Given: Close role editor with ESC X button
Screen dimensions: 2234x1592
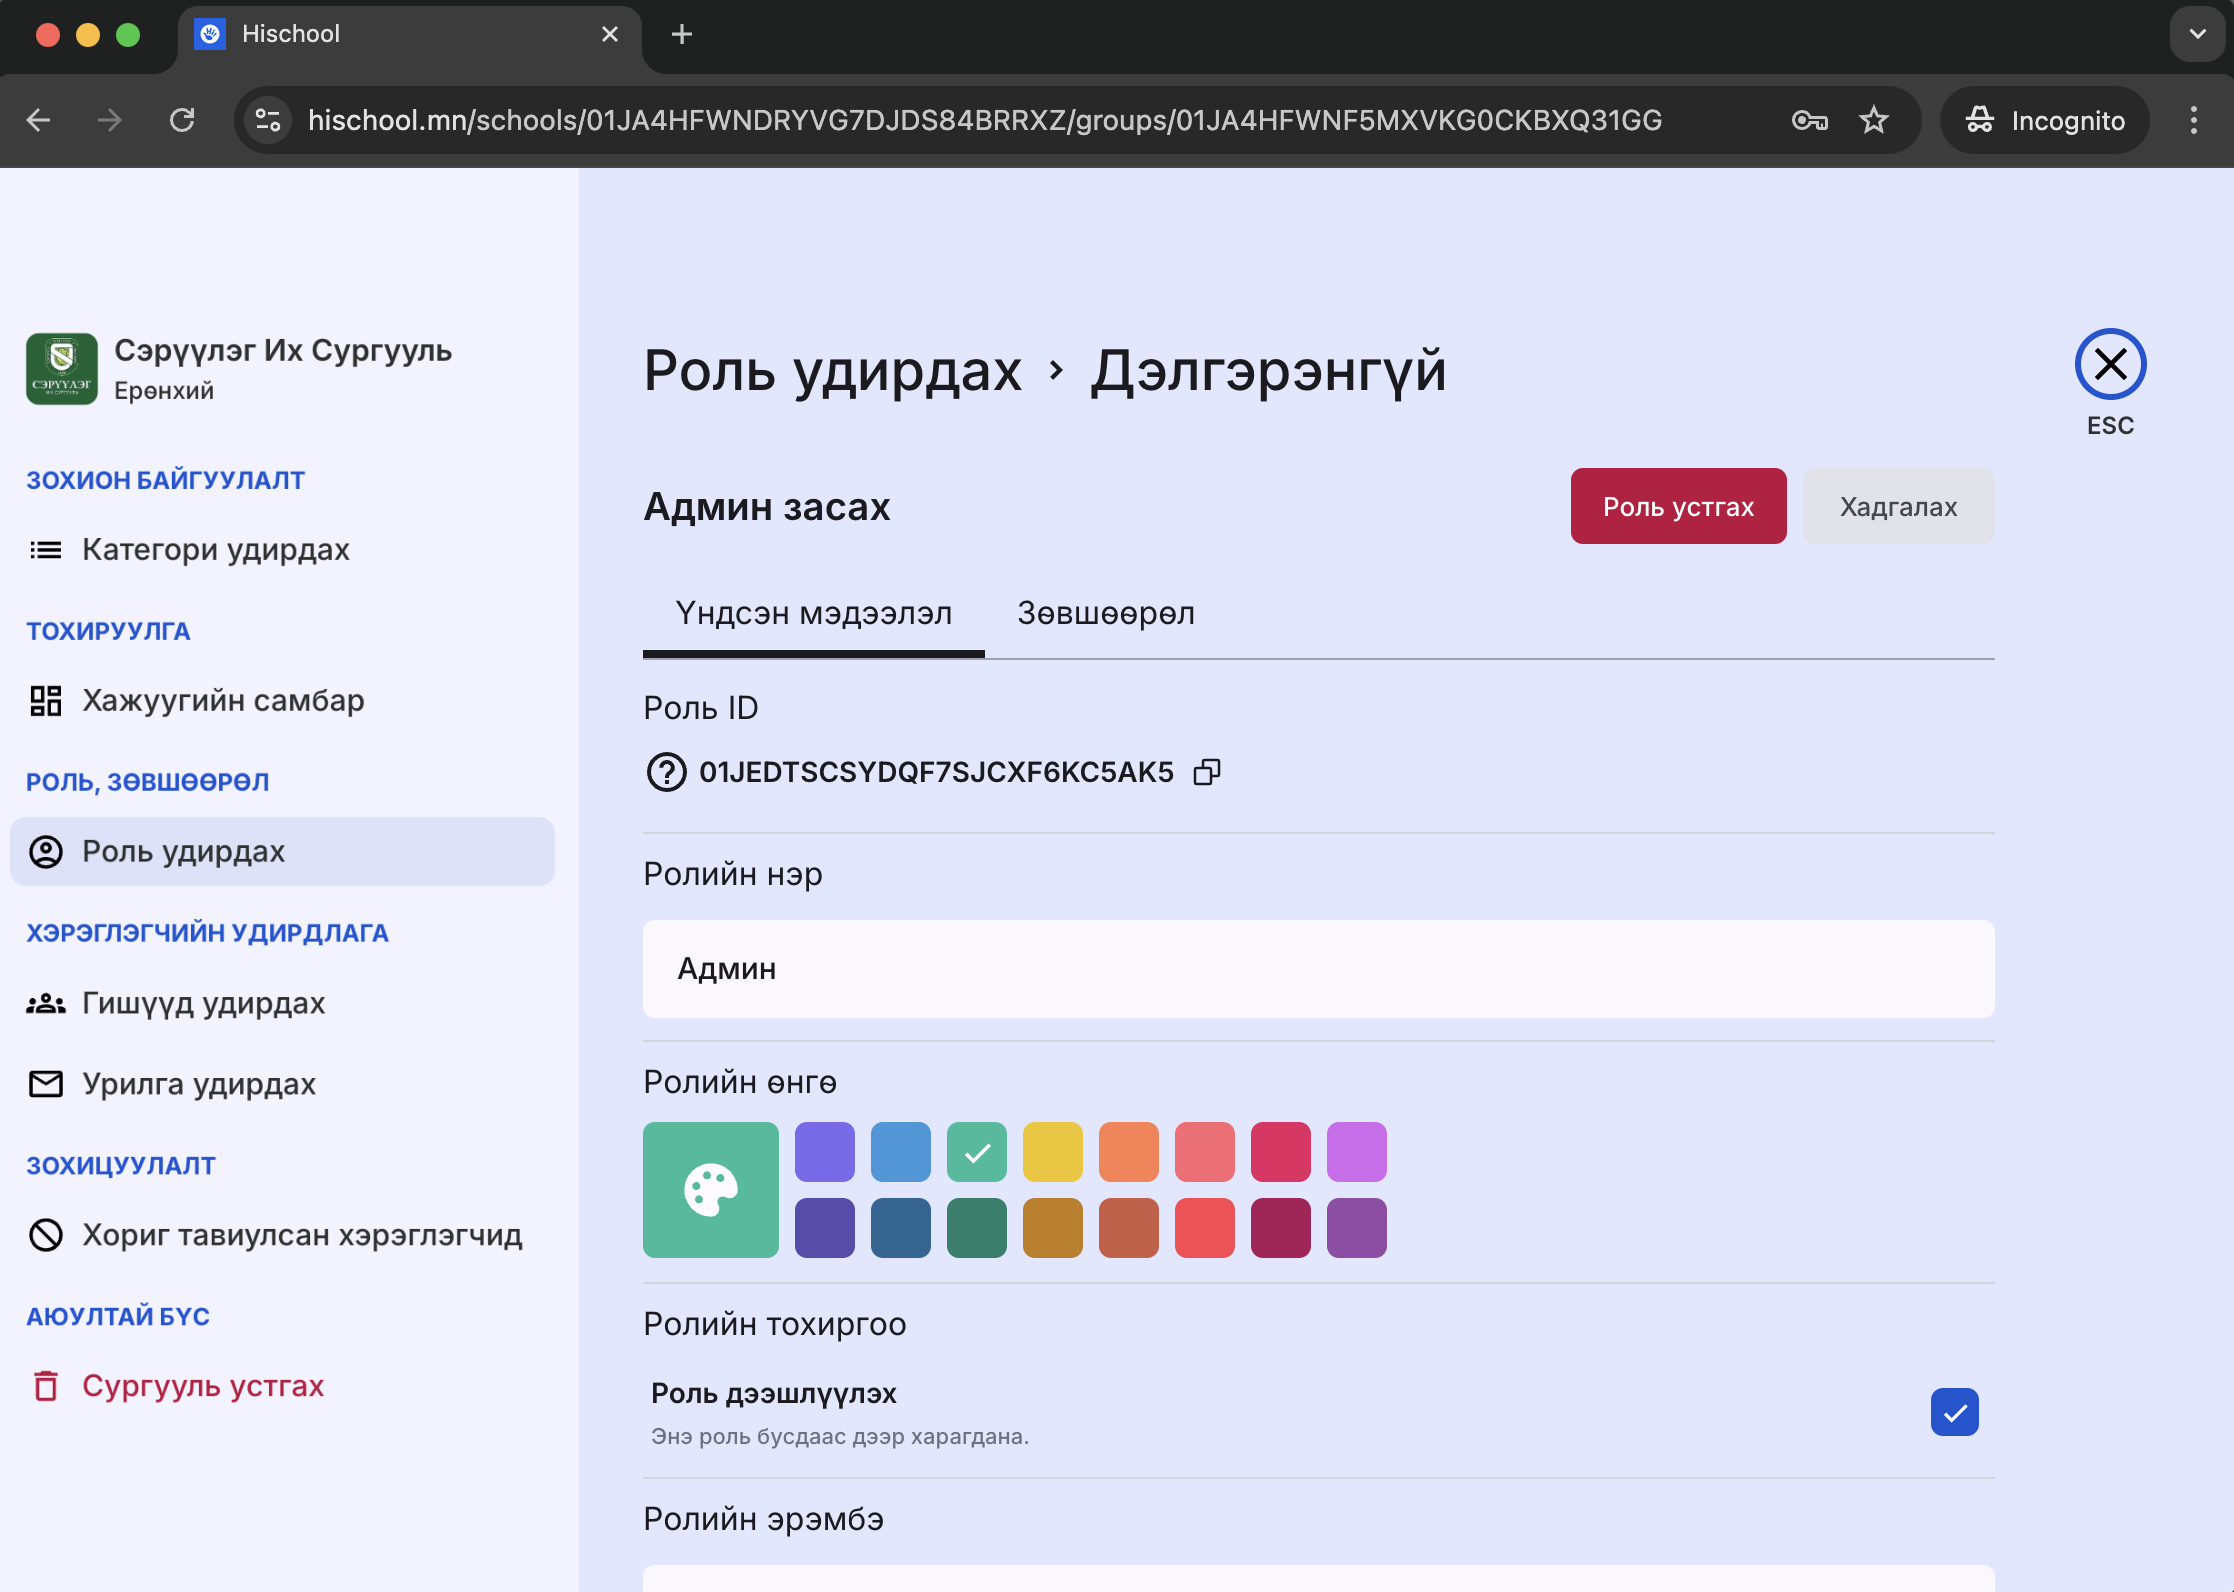Looking at the screenshot, I should (x=2110, y=364).
